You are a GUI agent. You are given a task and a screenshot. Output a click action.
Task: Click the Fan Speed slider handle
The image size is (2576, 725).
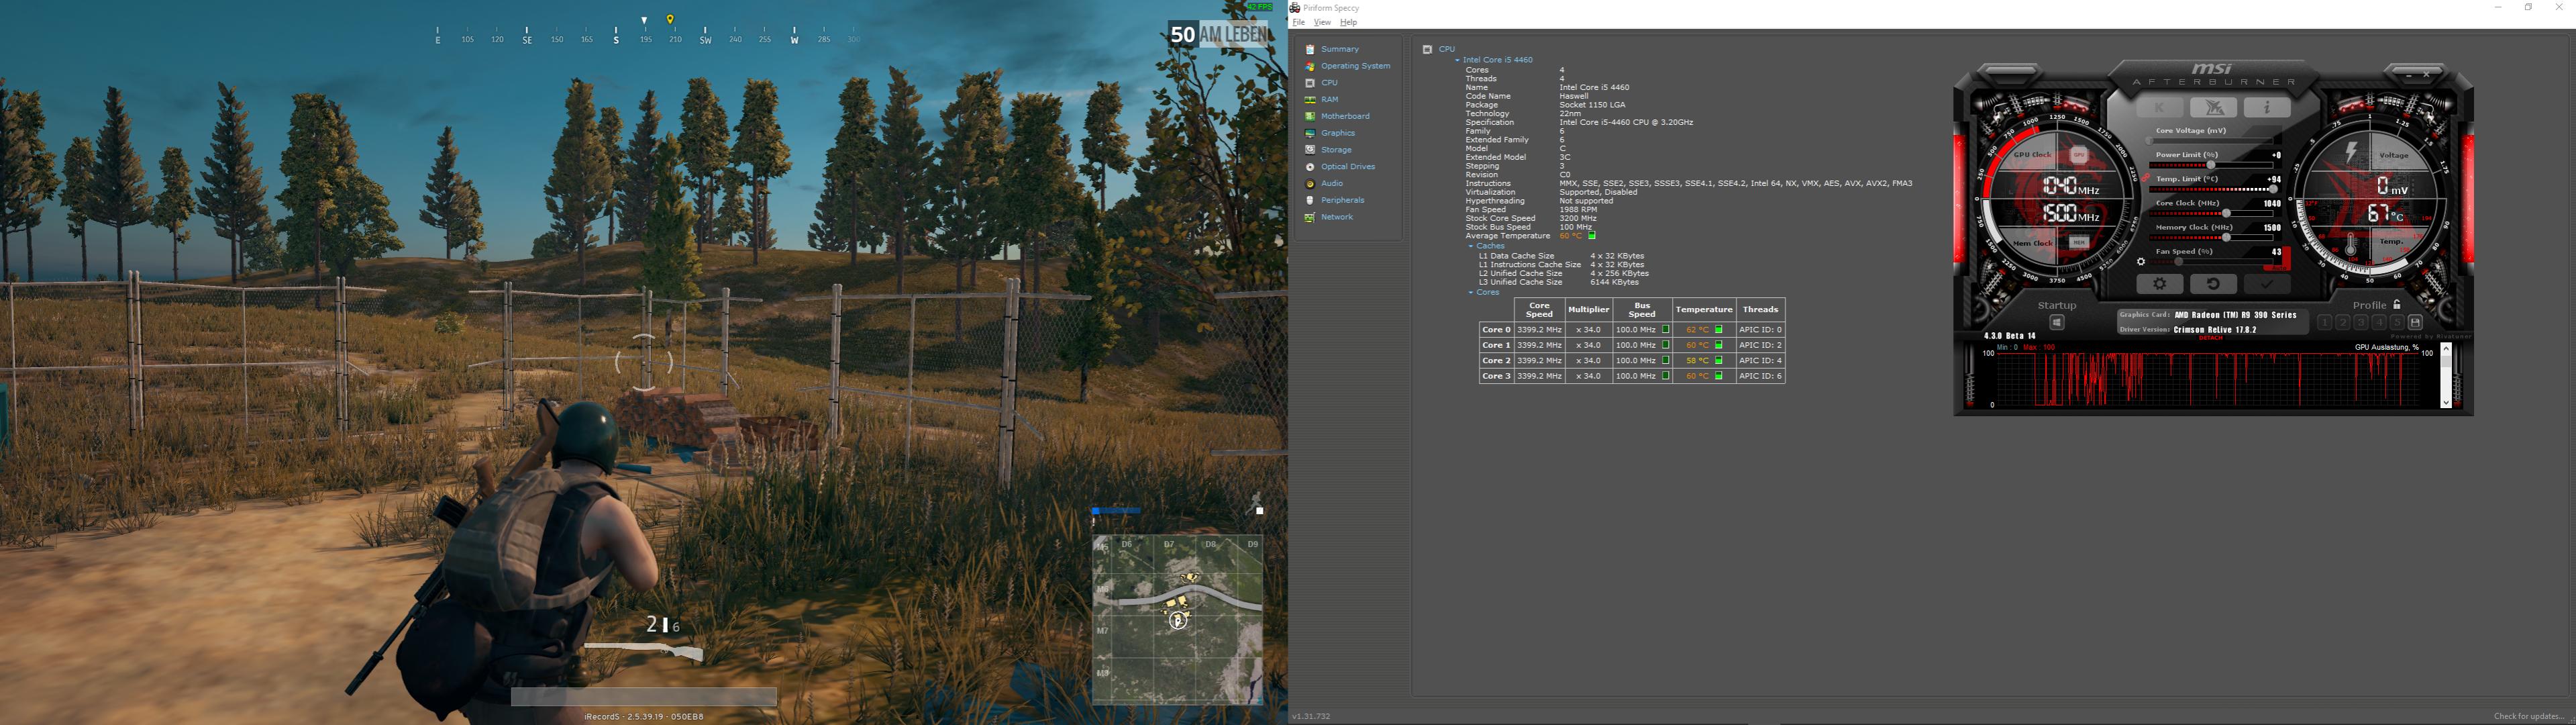click(x=2180, y=262)
